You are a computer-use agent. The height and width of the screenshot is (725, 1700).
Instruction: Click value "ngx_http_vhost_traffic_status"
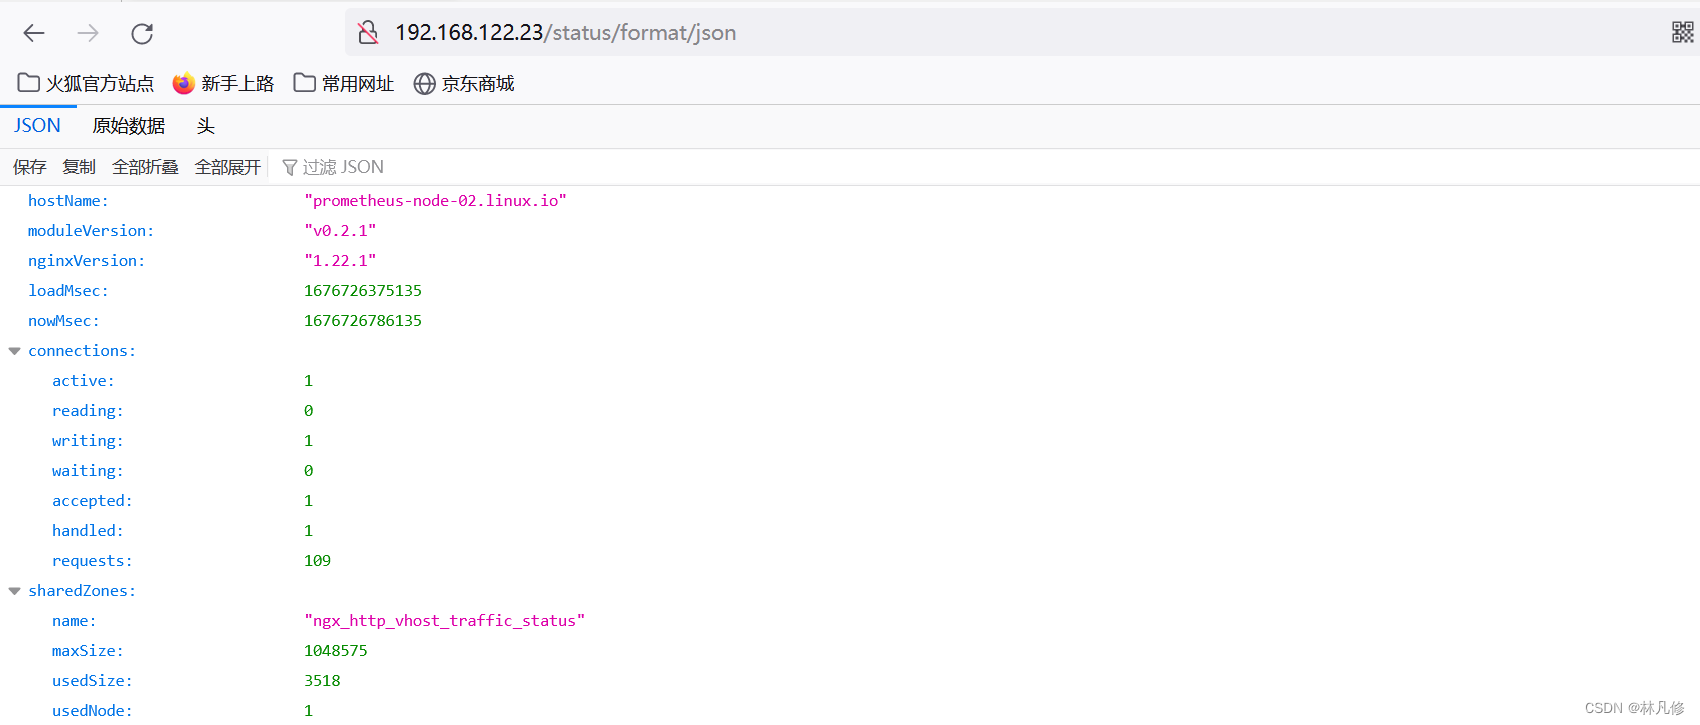444,621
